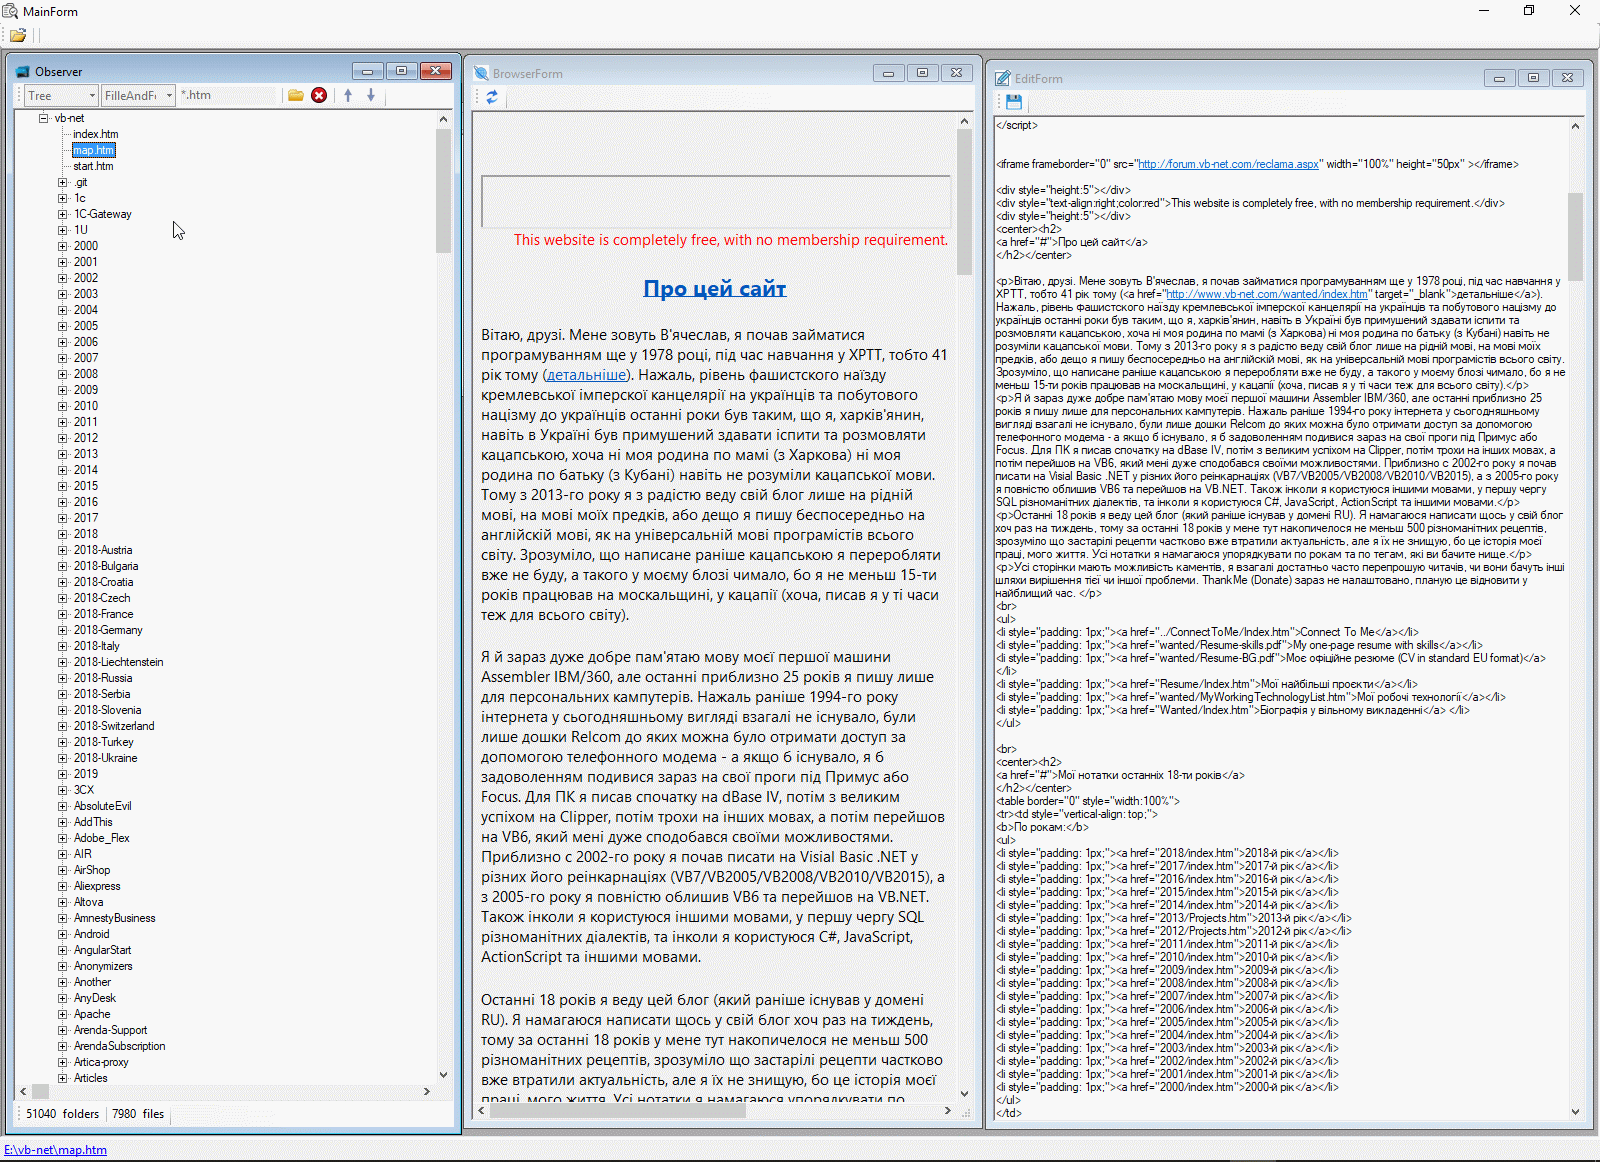Click the forum.vb-net.com/reclama.aspx URL in EditForm
Screen dimensions: 1600x1162
coord(1230,164)
